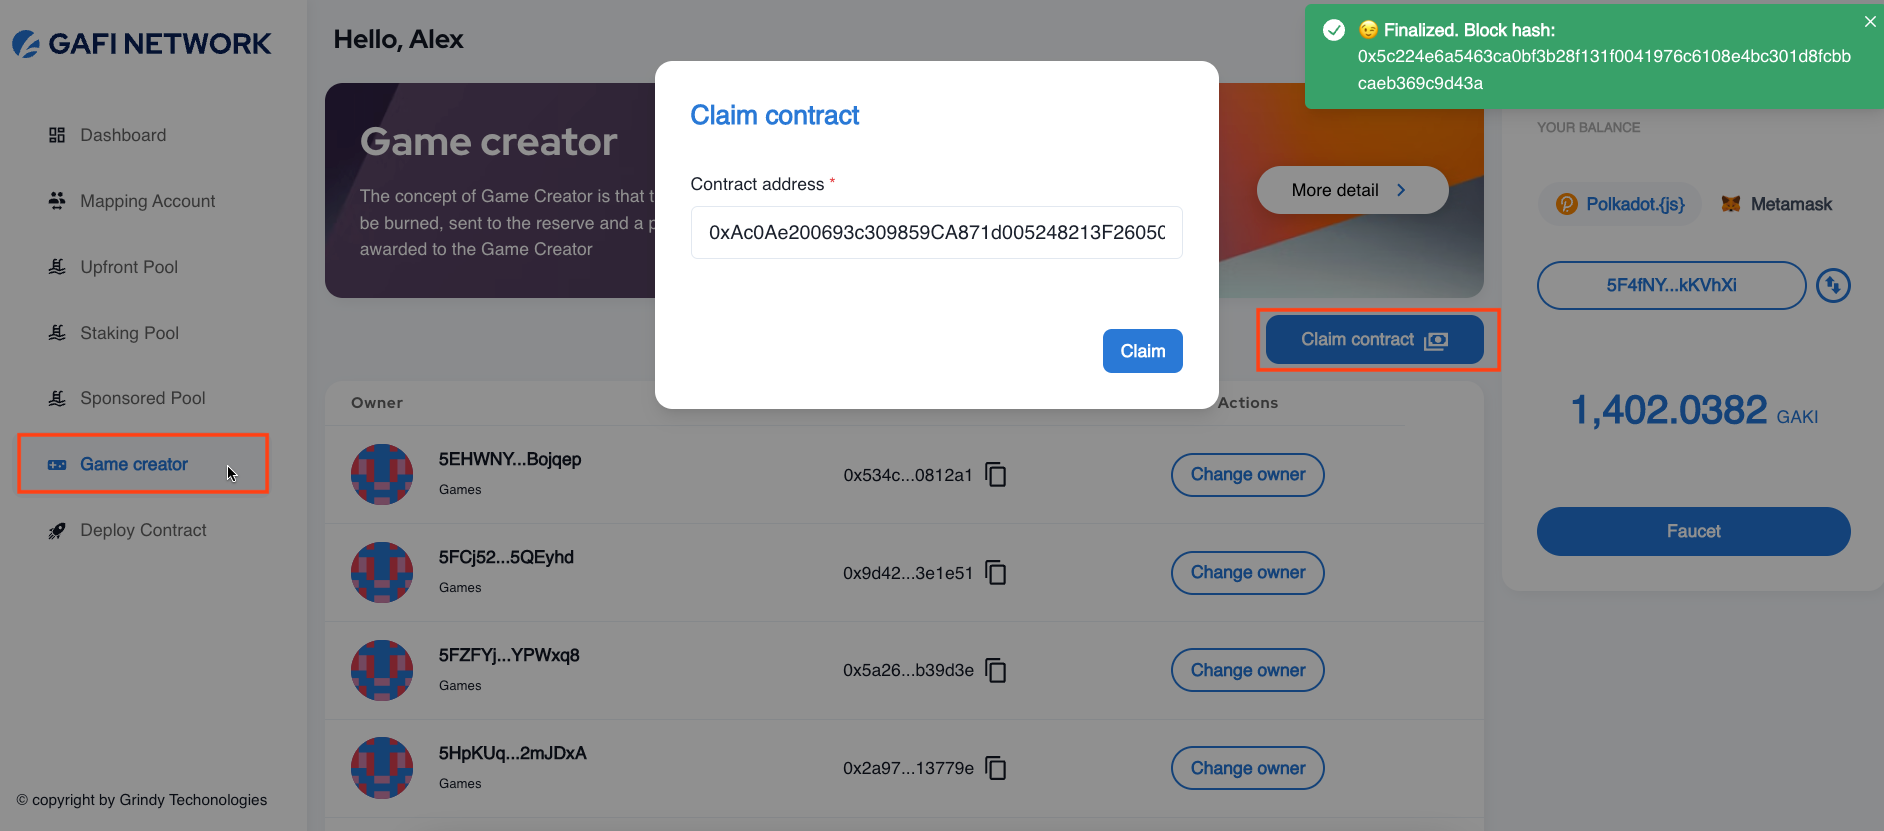
Task: Click the Claim button in dialog
Action: click(x=1142, y=351)
